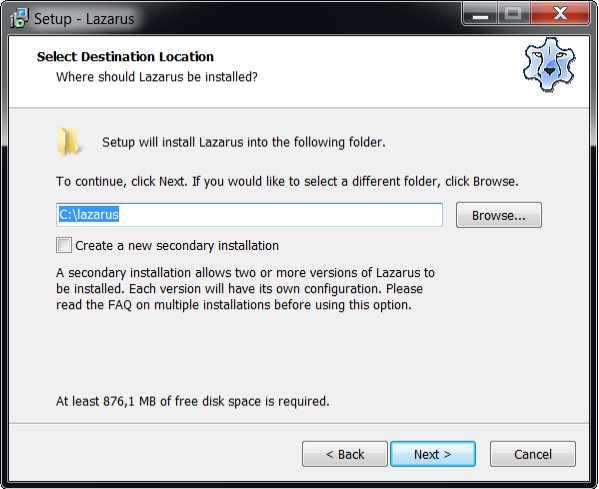The image size is (599, 489).
Task: Close the Lazarus setup window
Action: [560, 14]
